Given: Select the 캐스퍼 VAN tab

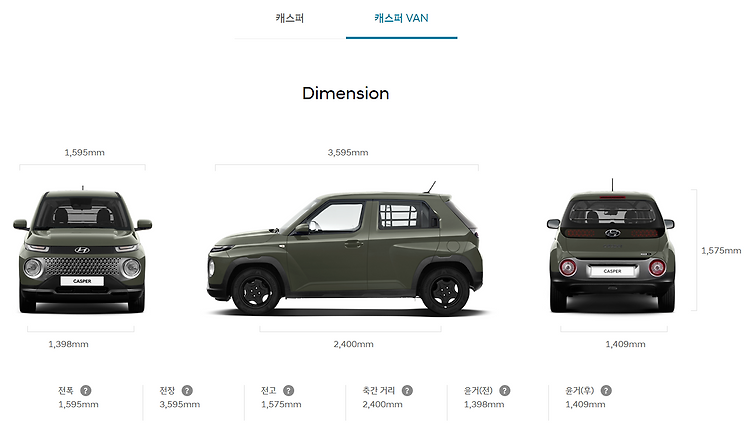Looking at the screenshot, I should [401, 19].
